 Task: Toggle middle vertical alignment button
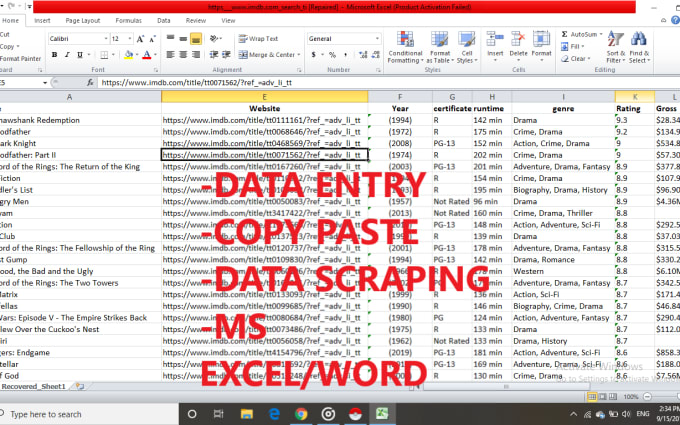pyautogui.click(x=183, y=39)
